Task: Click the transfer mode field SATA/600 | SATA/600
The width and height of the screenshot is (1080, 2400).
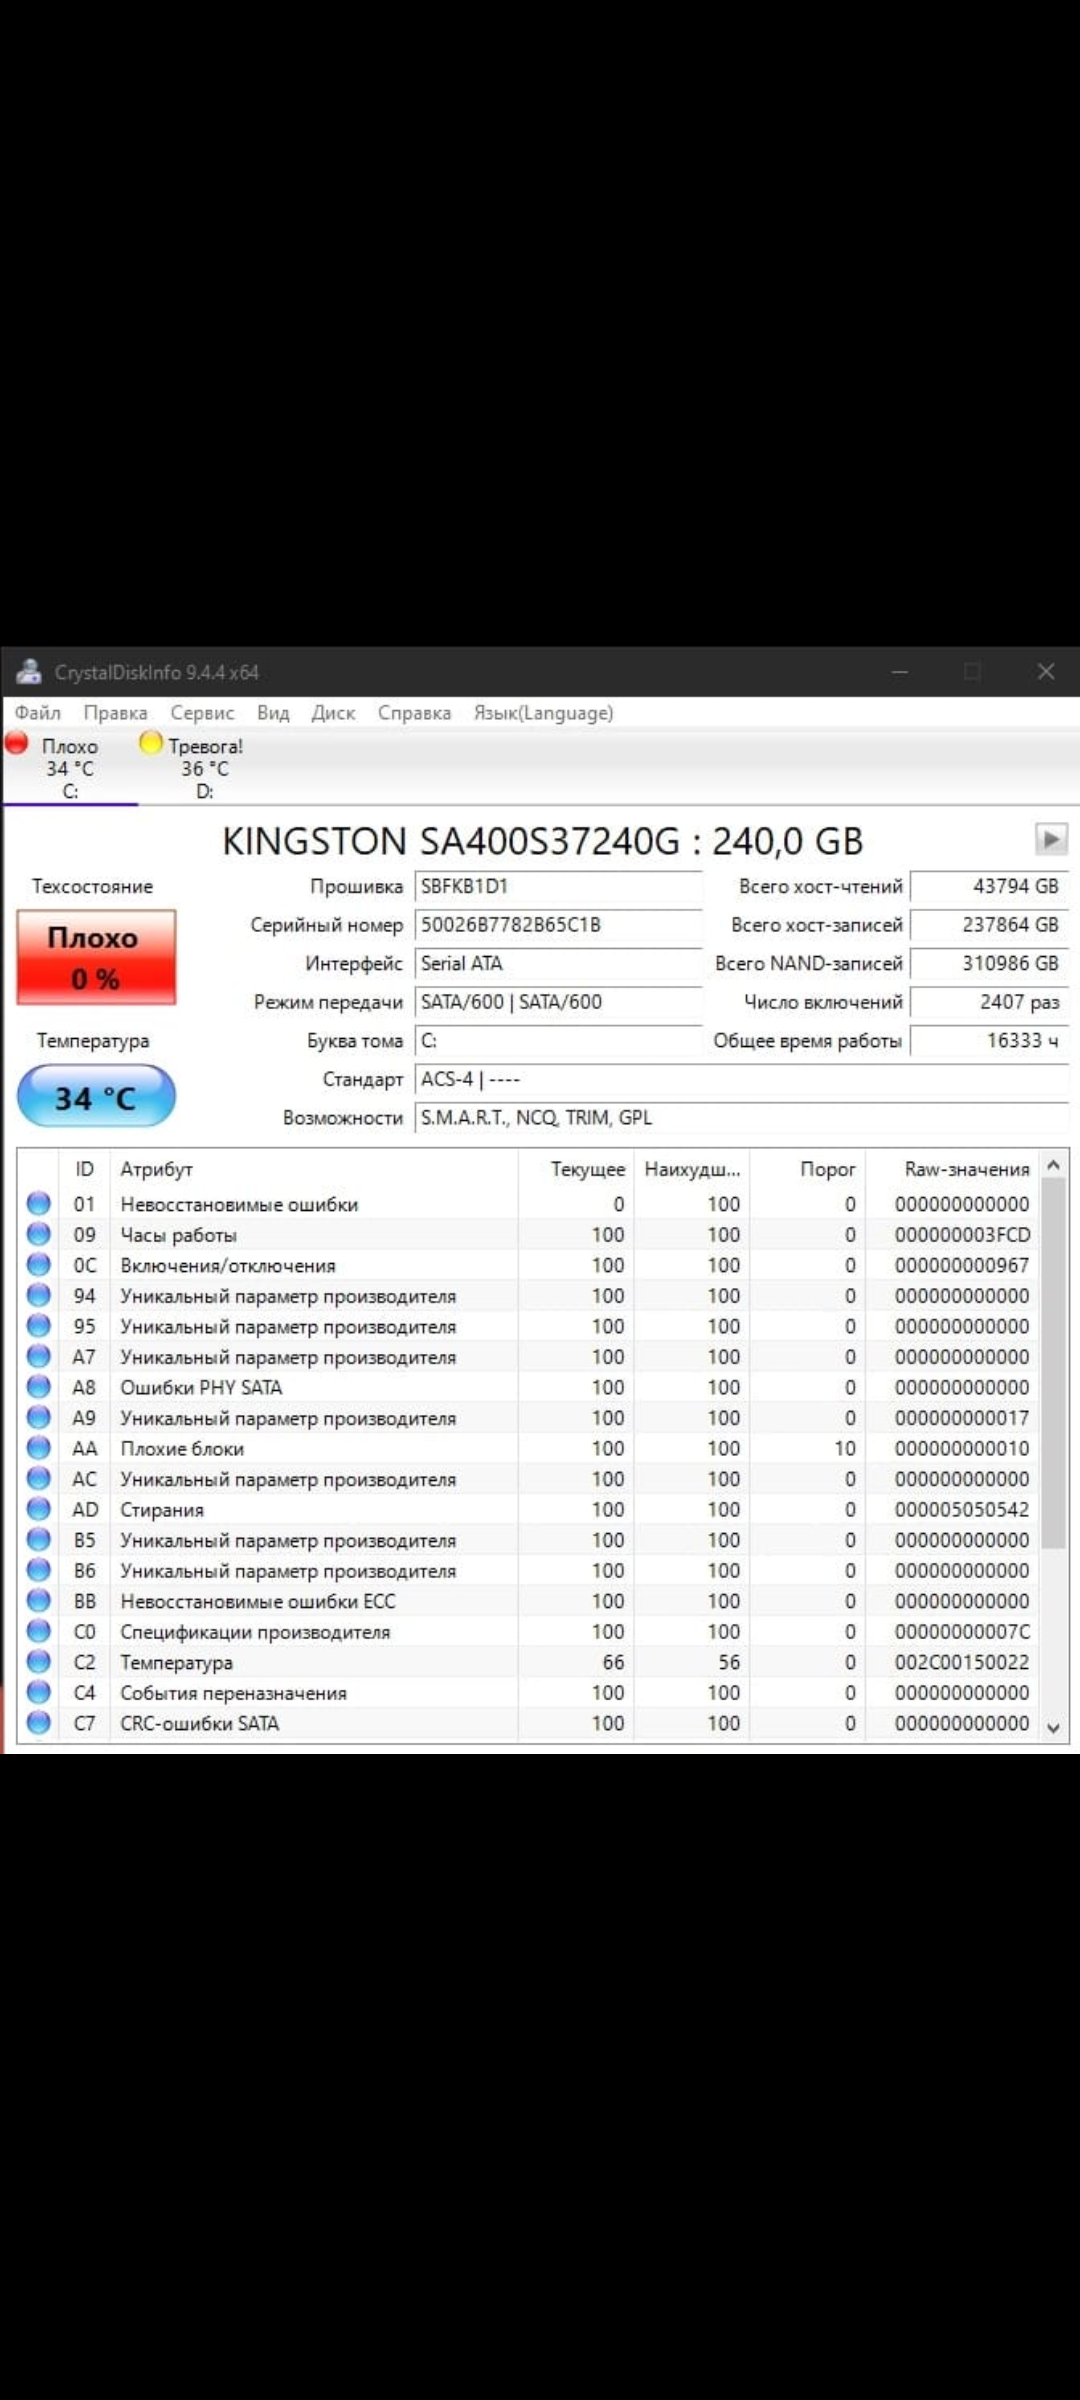Action: point(558,1002)
